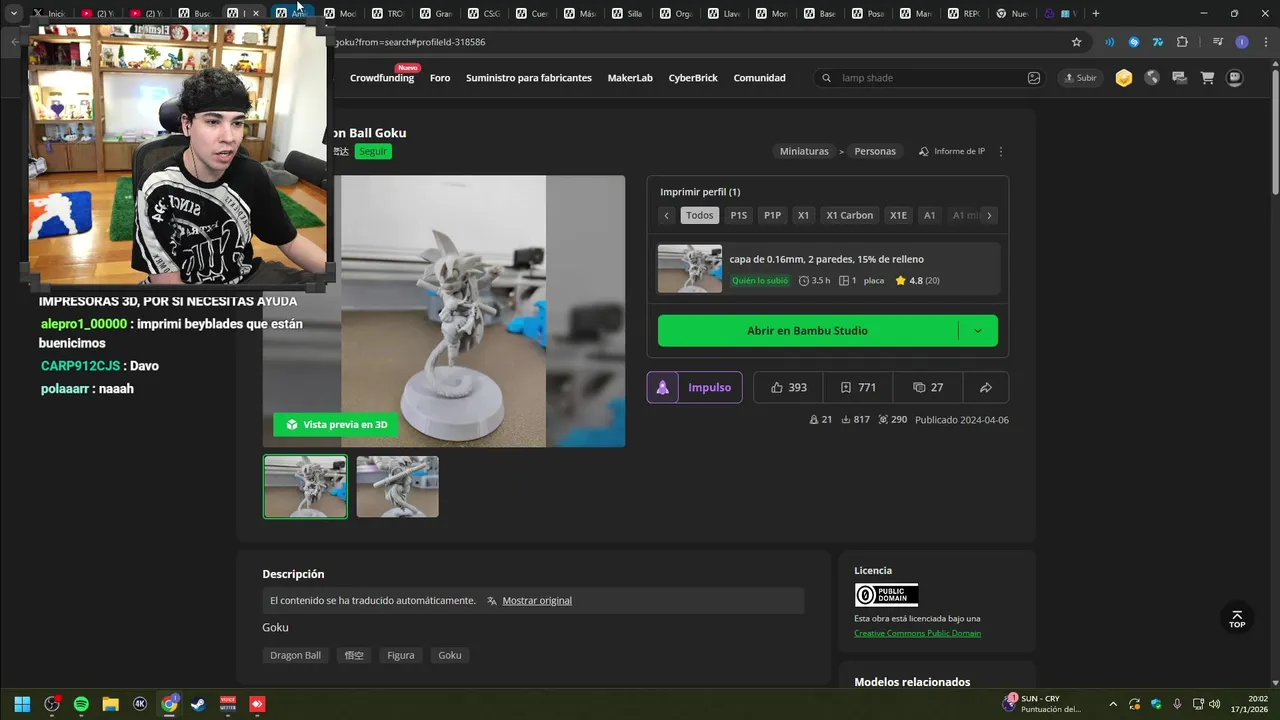1280x720 pixels.
Task: Select the A1 printer filter
Action: coord(929,215)
